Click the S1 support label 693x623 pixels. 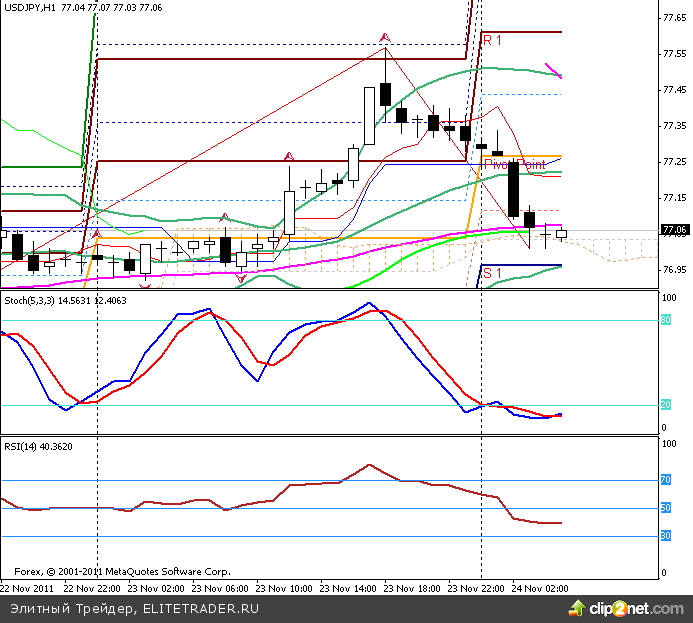point(490,272)
